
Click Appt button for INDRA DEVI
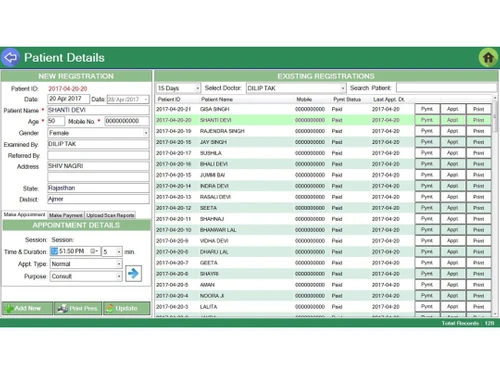[x=452, y=186]
